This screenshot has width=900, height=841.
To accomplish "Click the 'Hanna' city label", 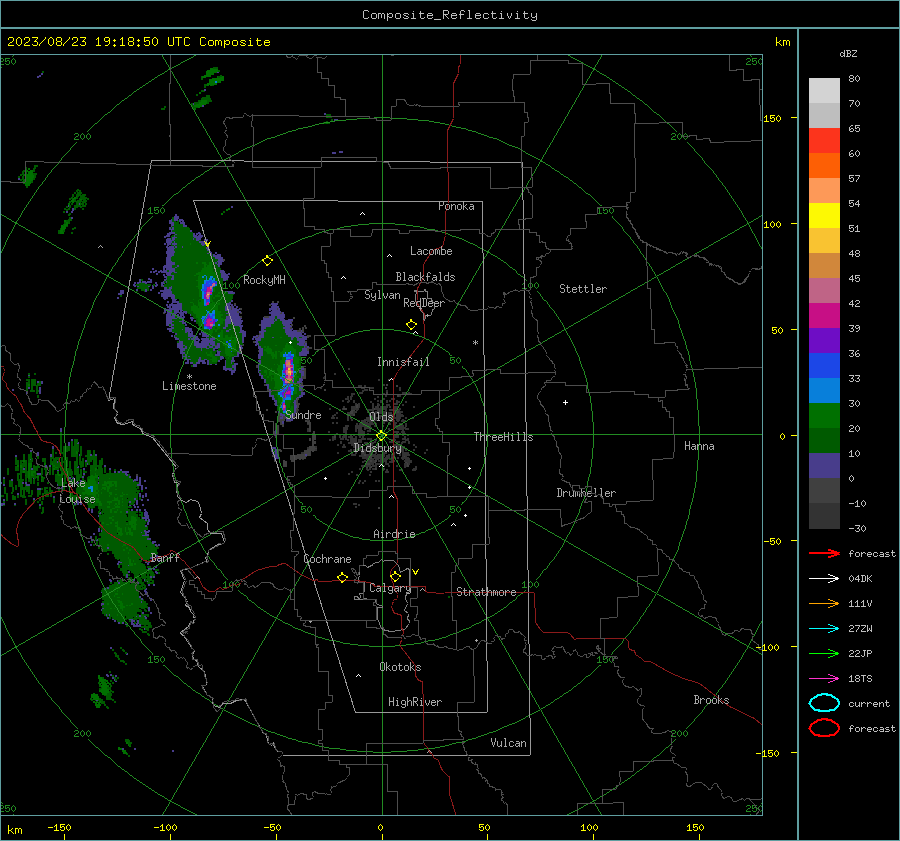I will pyautogui.click(x=699, y=446).
